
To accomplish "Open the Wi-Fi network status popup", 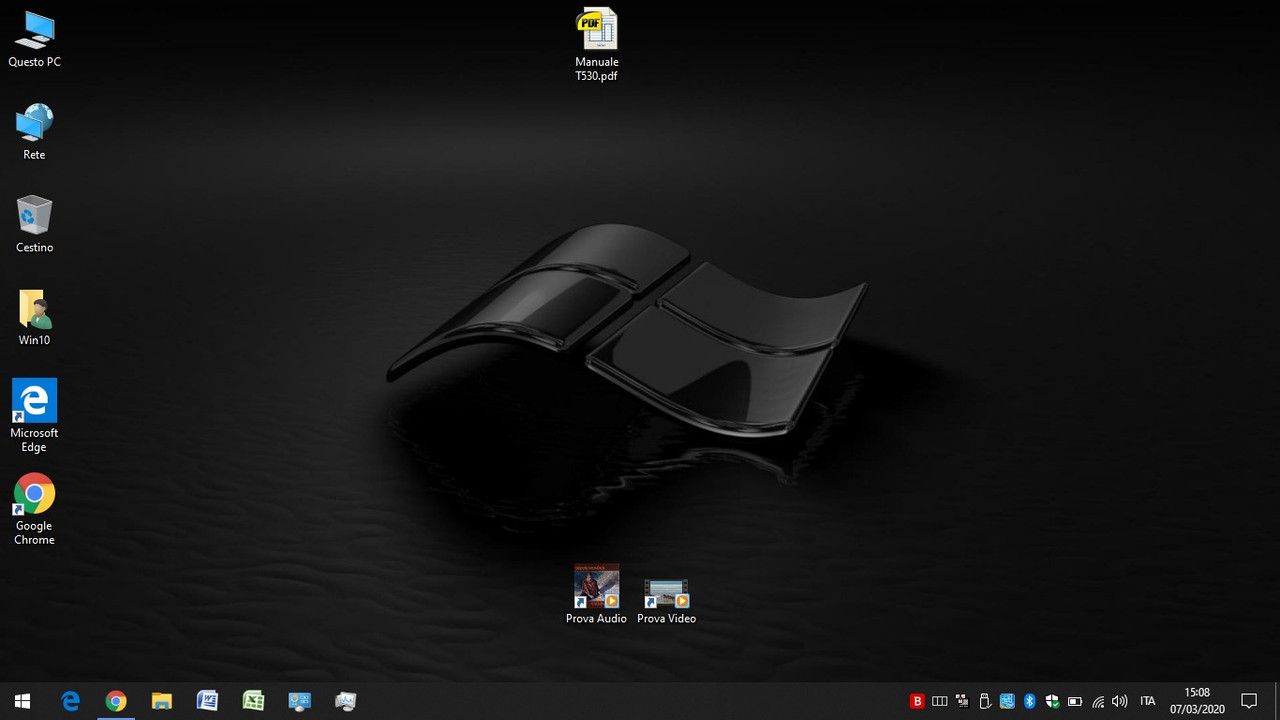I will 1097,701.
